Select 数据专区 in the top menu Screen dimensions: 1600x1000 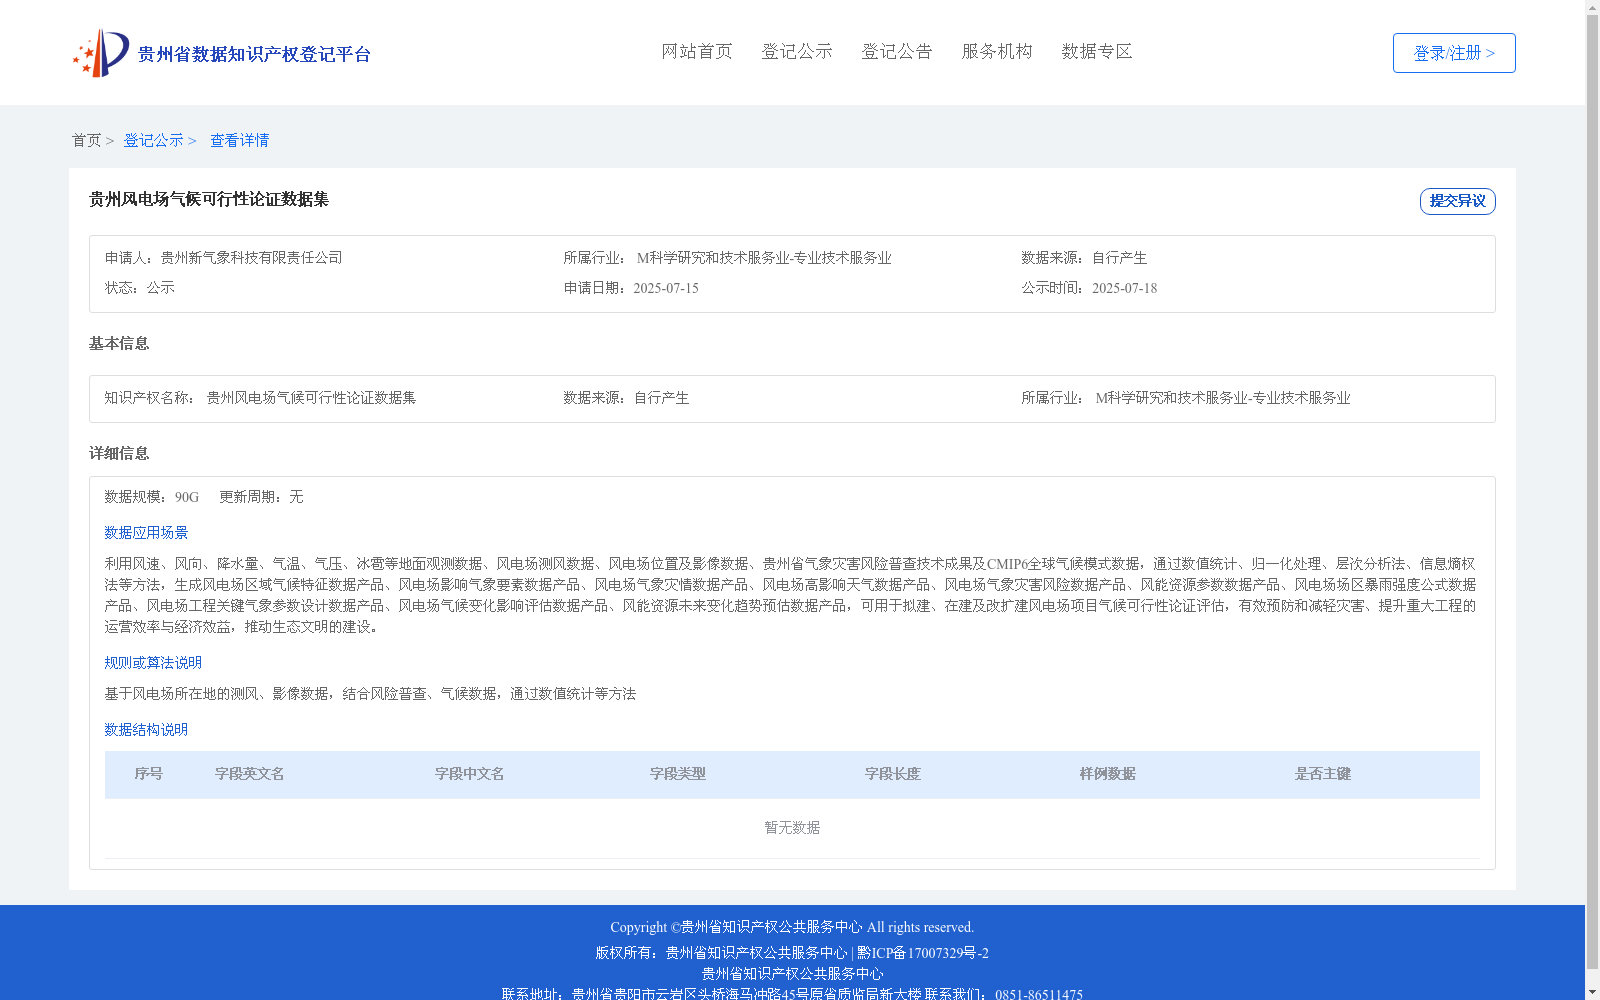pos(1097,51)
